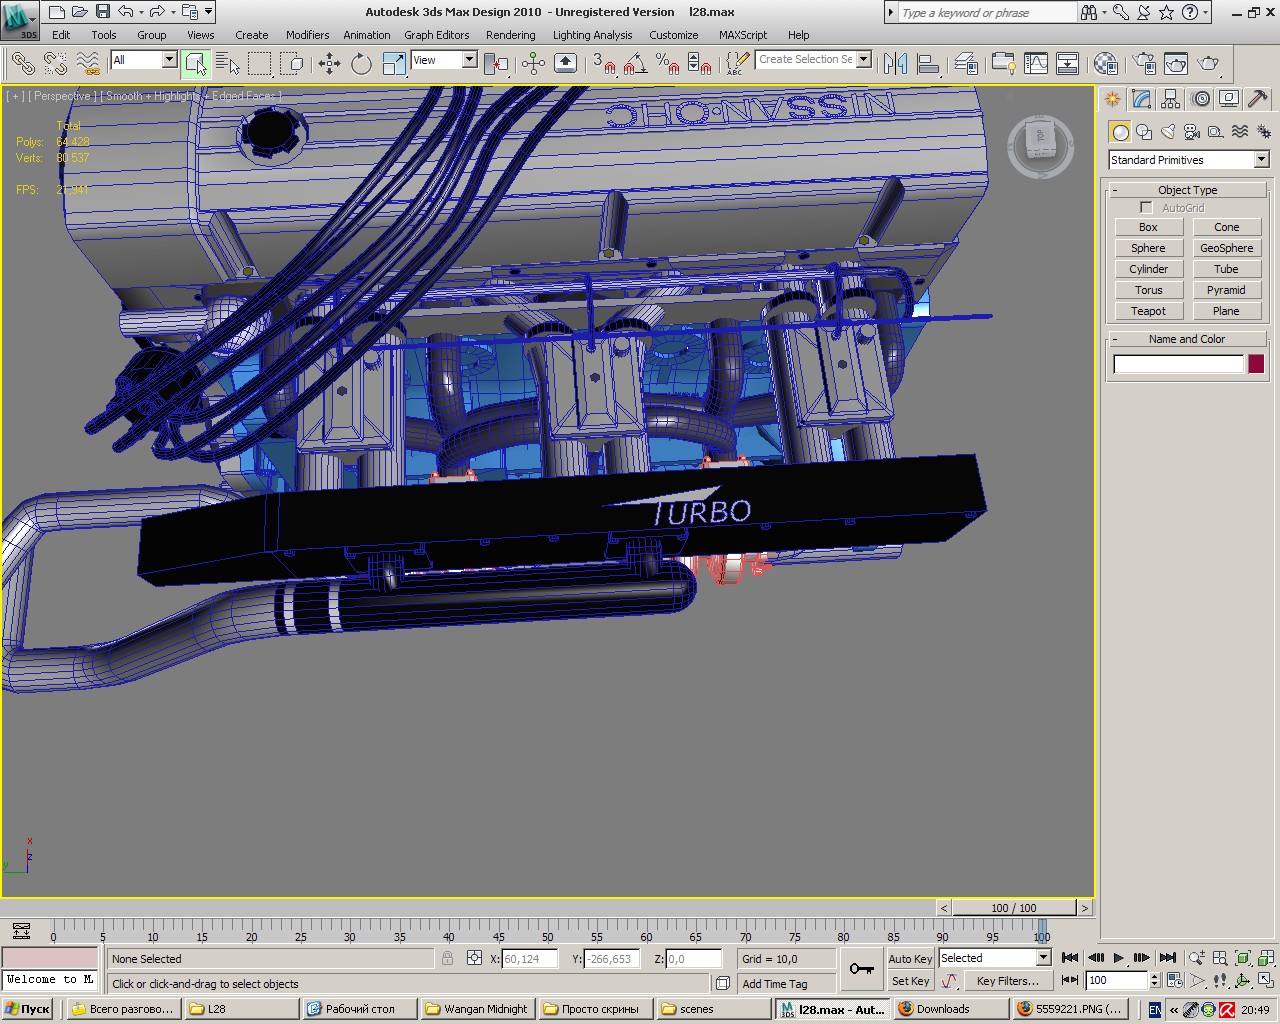Open the Selection Filter All dropdown
Viewport: 1280px width, 1024px height.
click(x=143, y=60)
